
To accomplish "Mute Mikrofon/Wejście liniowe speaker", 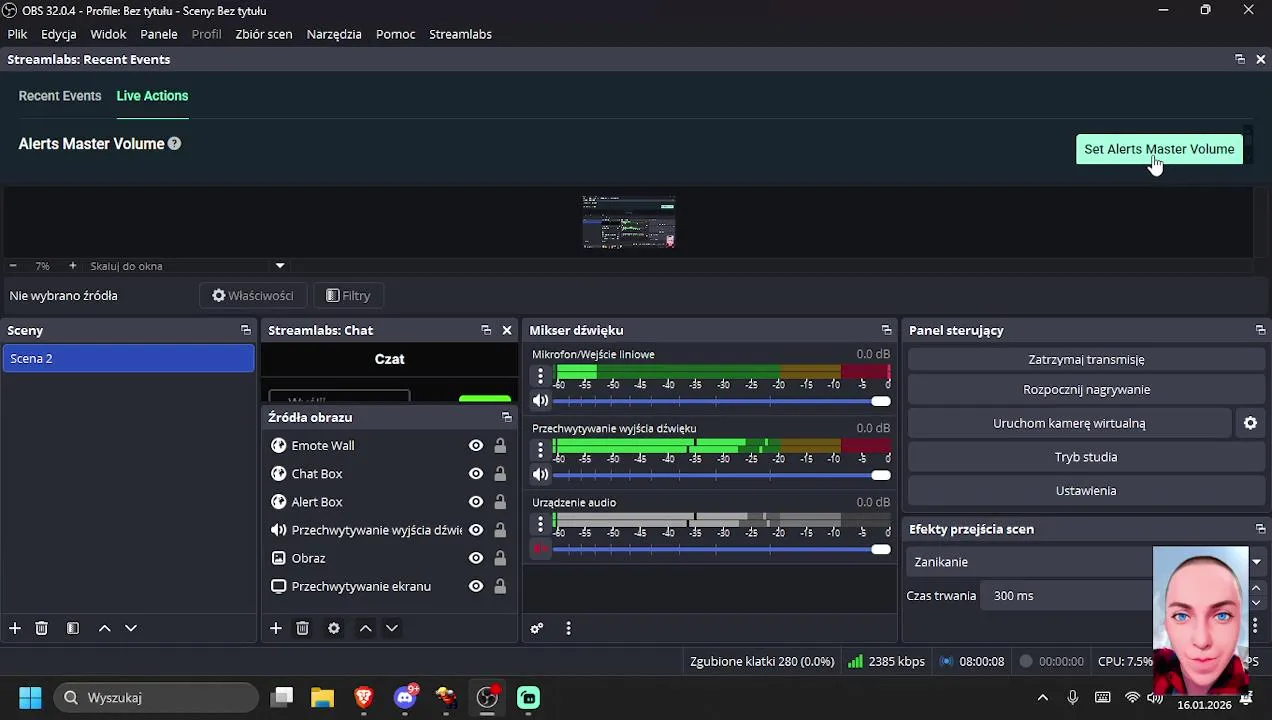I will 540,401.
